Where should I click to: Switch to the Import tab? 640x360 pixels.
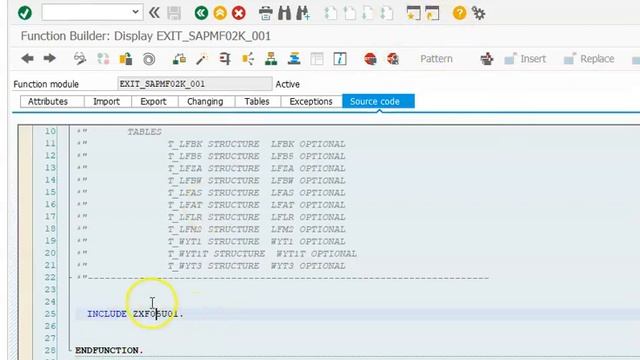(x=106, y=101)
